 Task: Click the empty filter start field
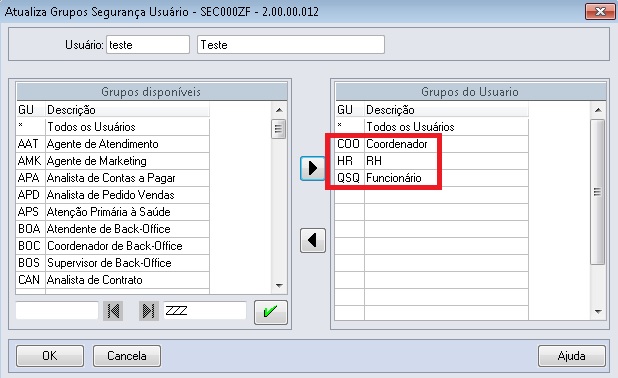pyautogui.click(x=57, y=311)
